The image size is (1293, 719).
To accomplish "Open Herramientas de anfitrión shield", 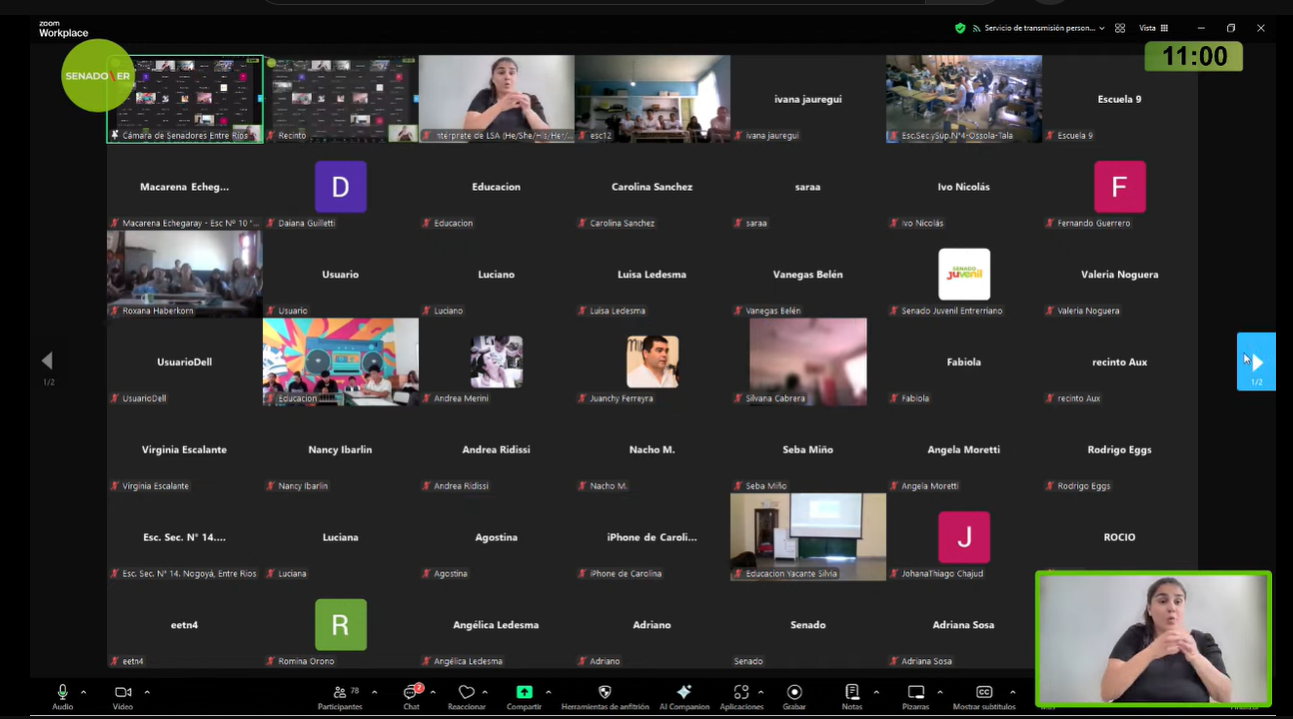I will pos(604,692).
